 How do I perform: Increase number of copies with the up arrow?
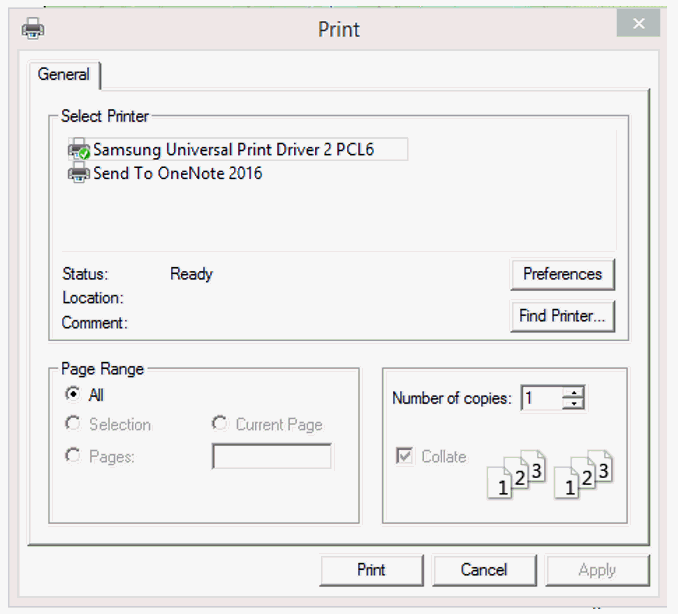click(x=573, y=392)
